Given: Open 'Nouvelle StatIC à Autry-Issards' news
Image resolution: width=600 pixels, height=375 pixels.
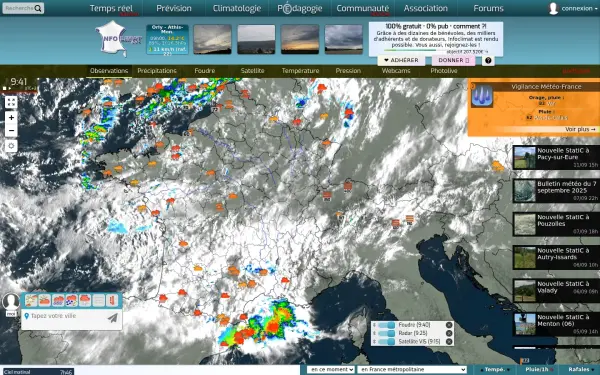Looking at the screenshot, I should [x=556, y=257].
